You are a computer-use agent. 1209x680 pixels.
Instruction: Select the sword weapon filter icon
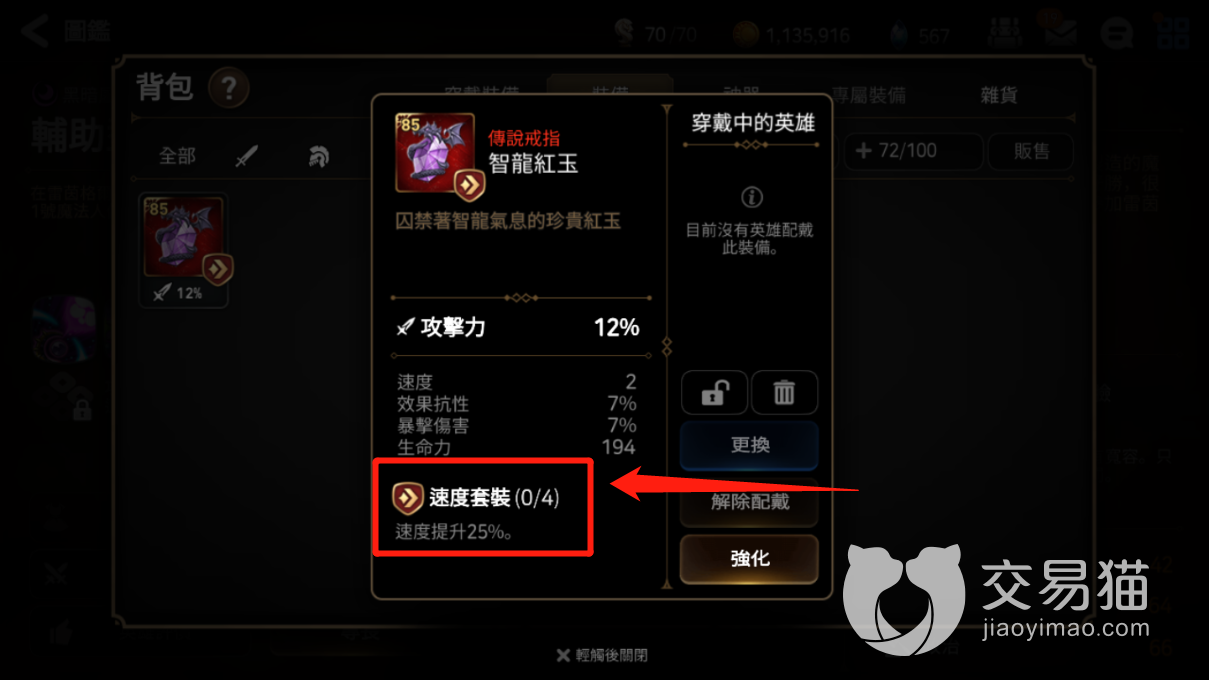pos(246,156)
